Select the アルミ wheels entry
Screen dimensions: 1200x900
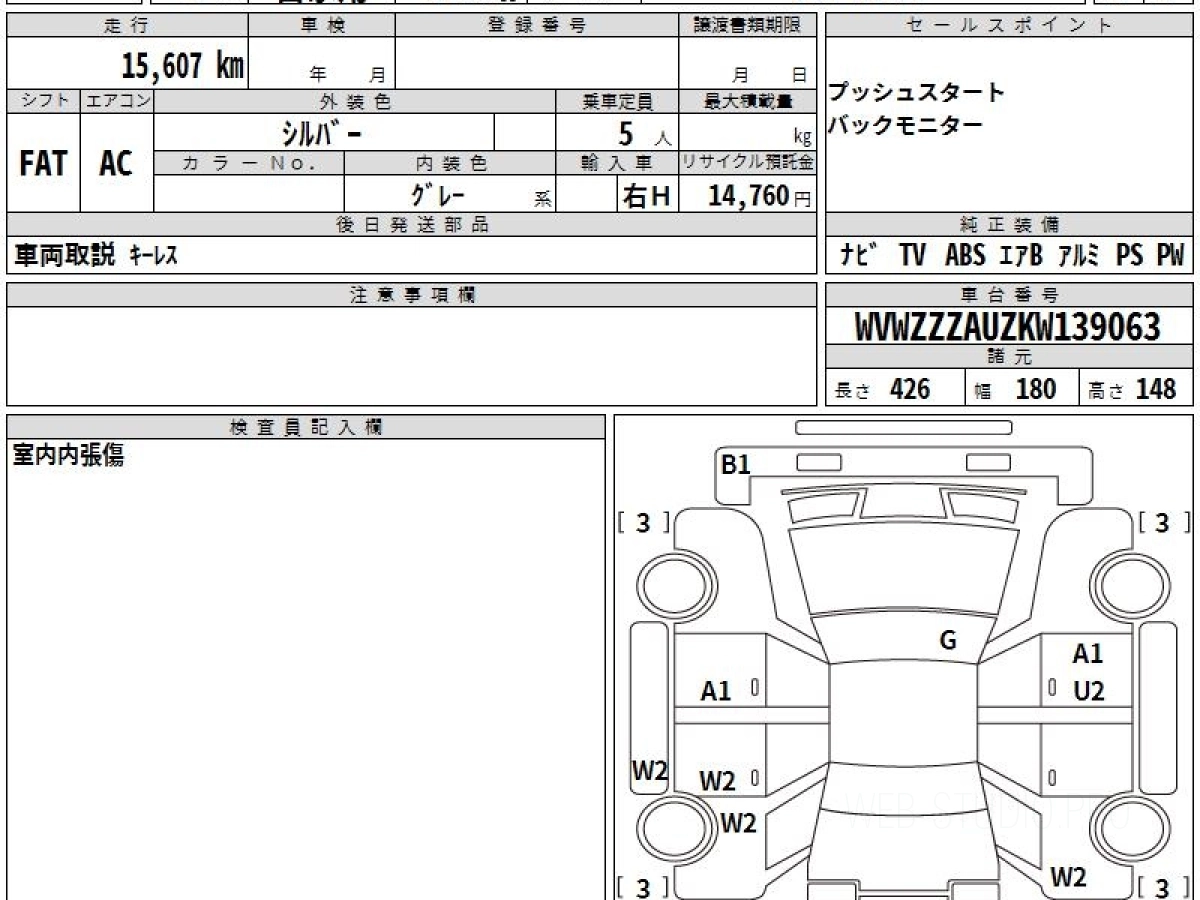point(1079,256)
